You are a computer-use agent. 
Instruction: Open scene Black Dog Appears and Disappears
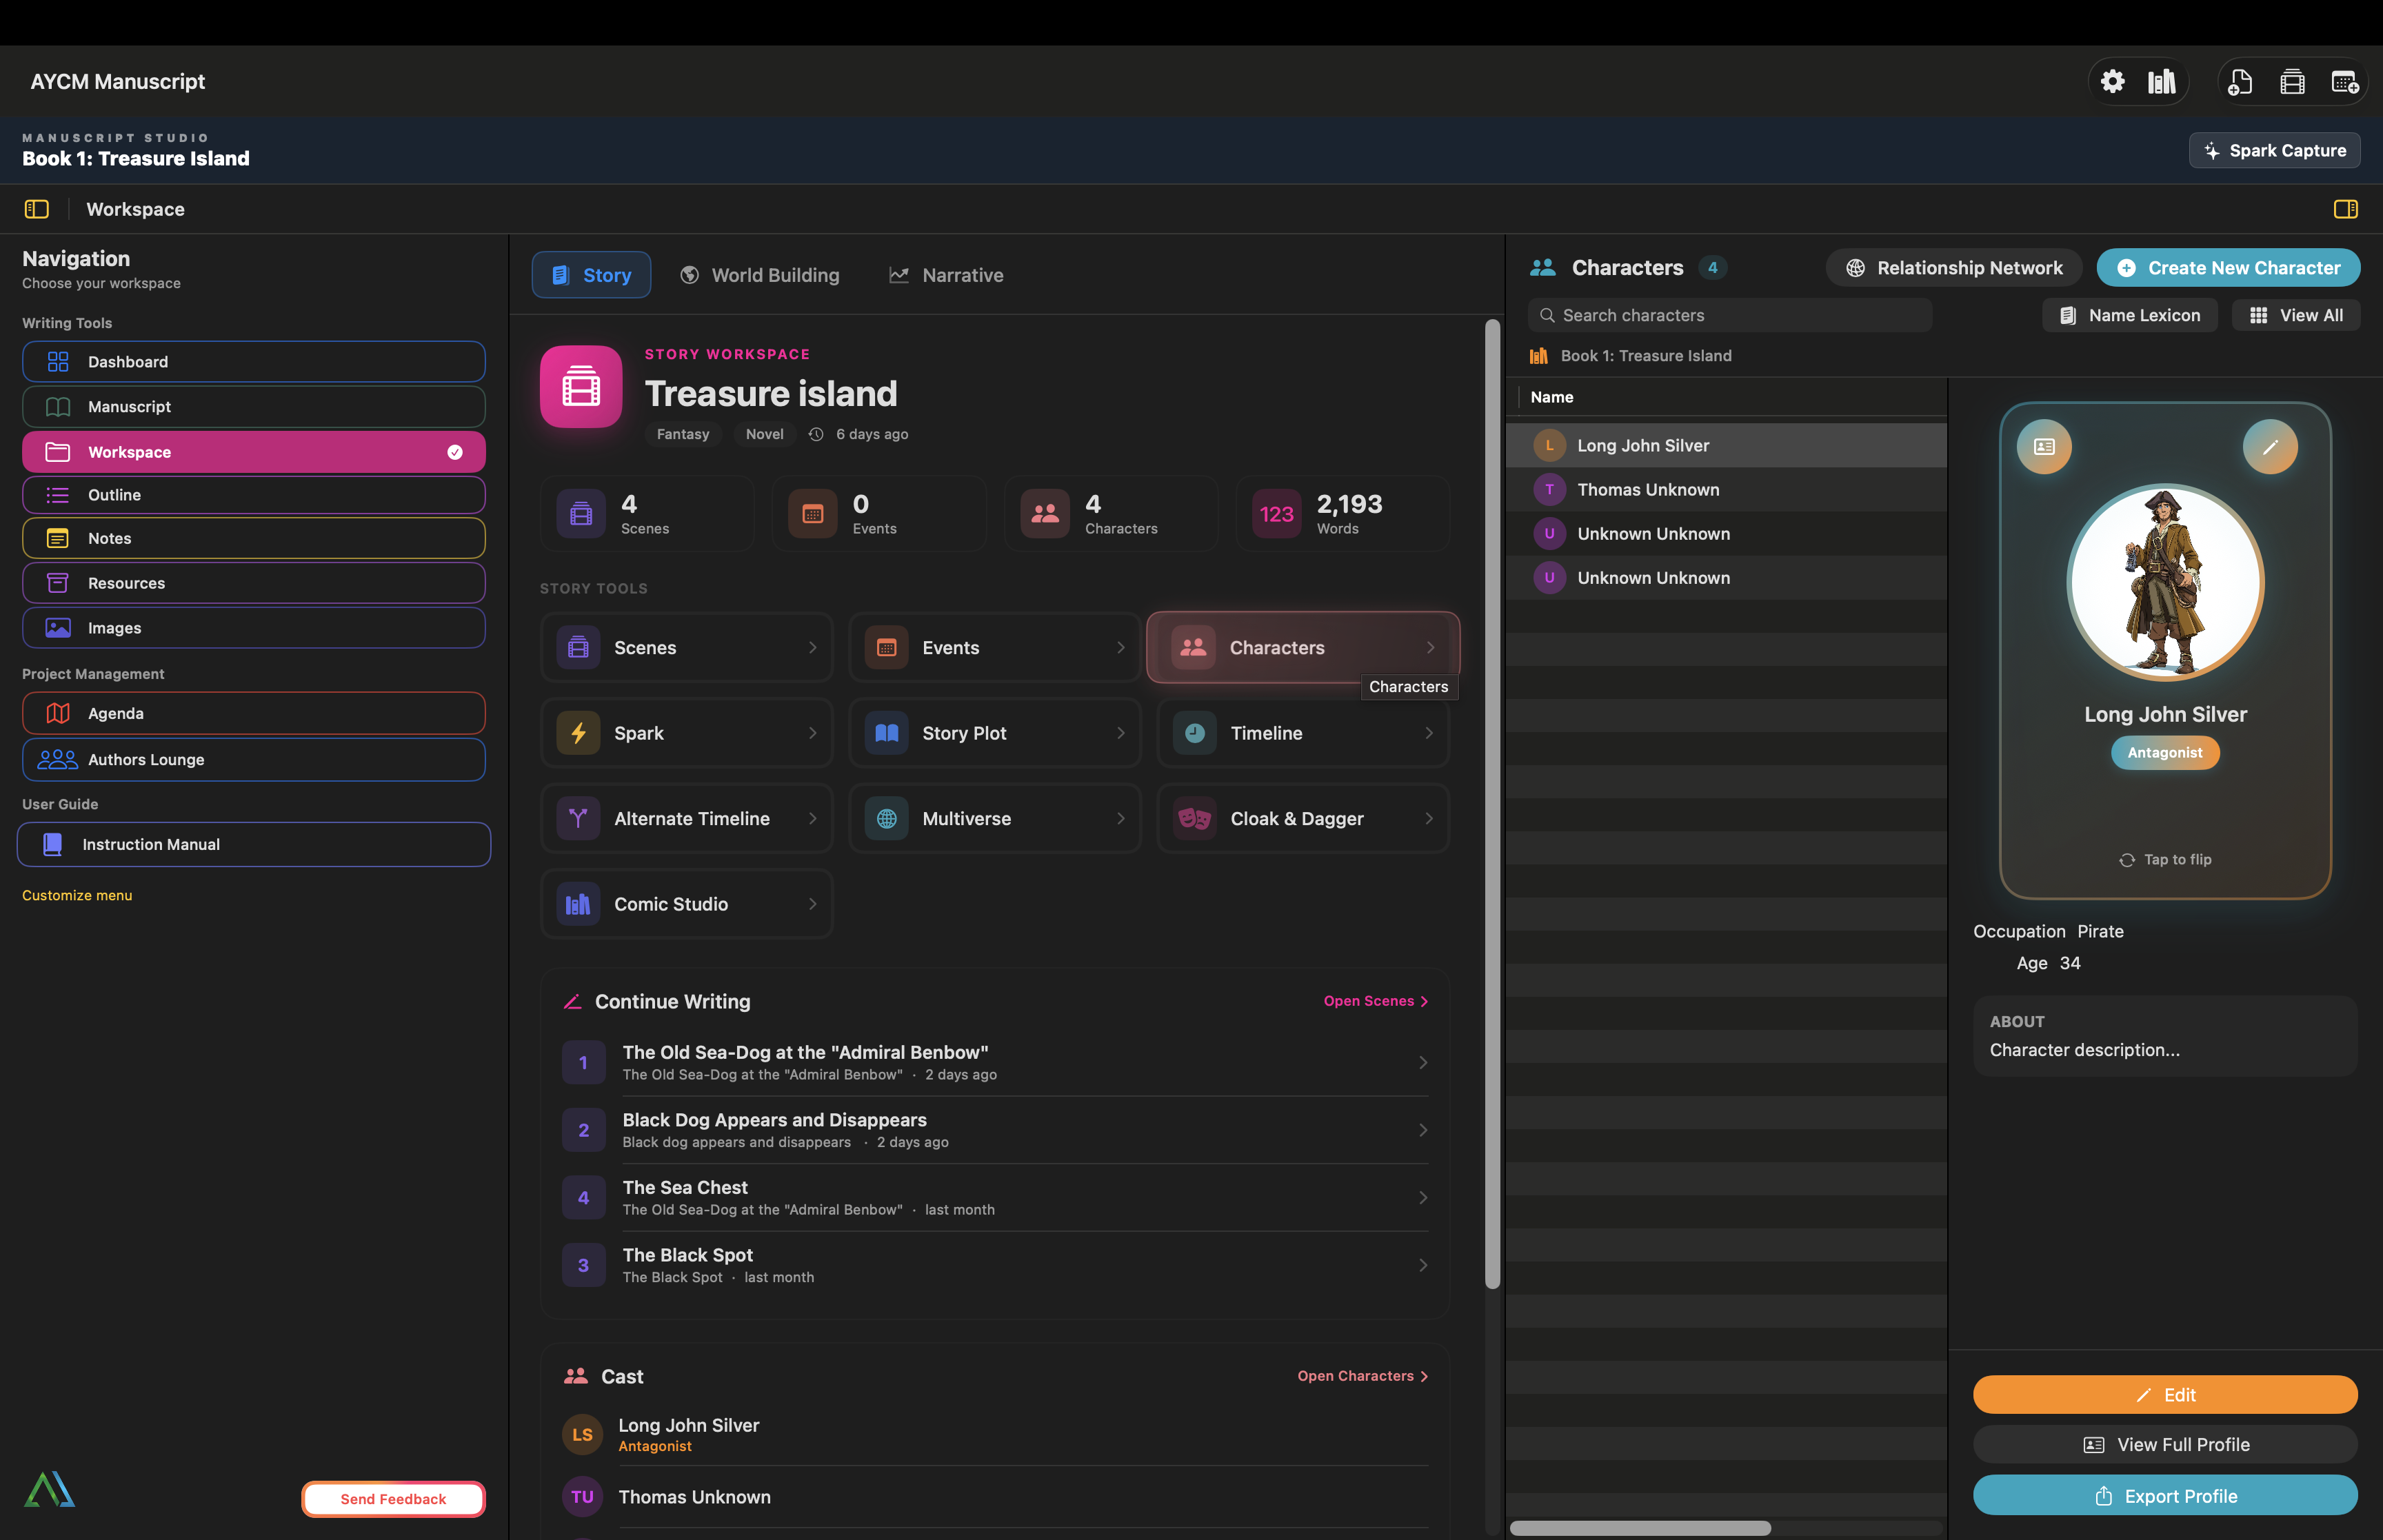995,1130
